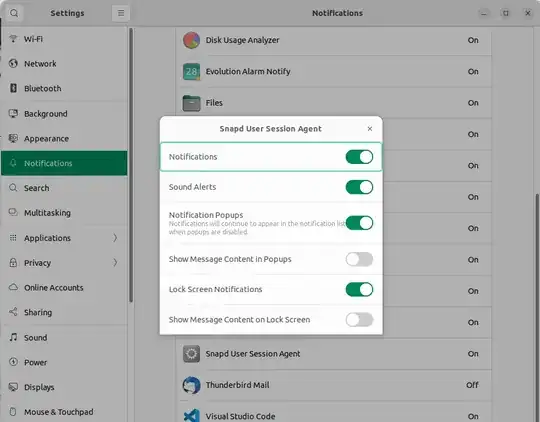The image size is (540, 422).
Task: Click the Notifications window title text
Action: (x=337, y=13)
